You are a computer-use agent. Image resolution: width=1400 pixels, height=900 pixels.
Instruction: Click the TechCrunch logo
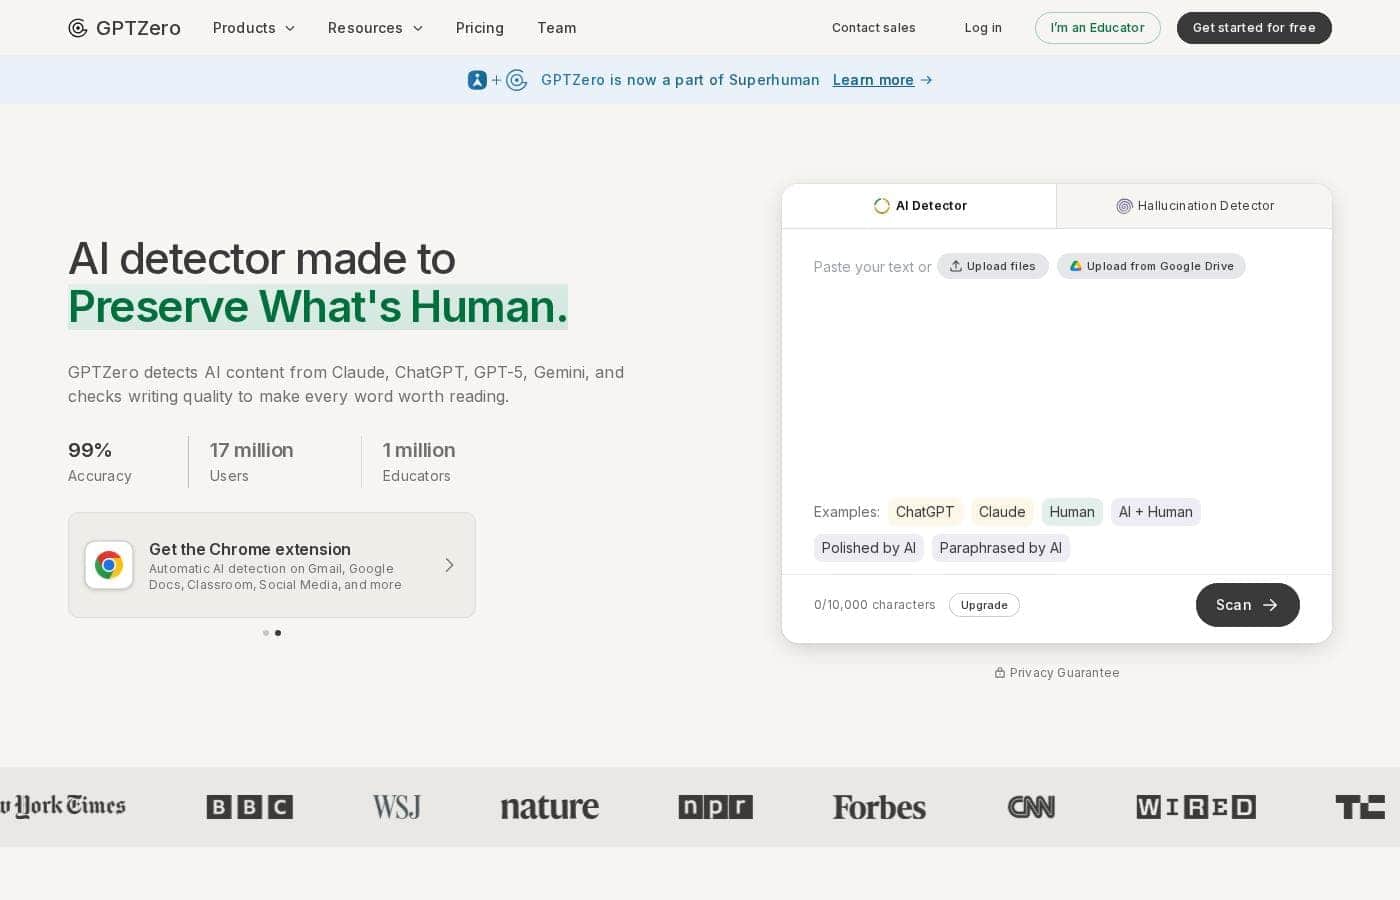coord(1360,807)
